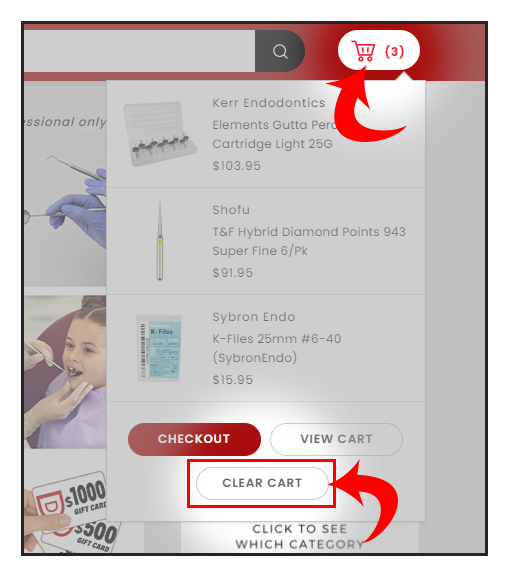Click the VIEW CART button
Viewport: 506px width, 569px height.
336,439
